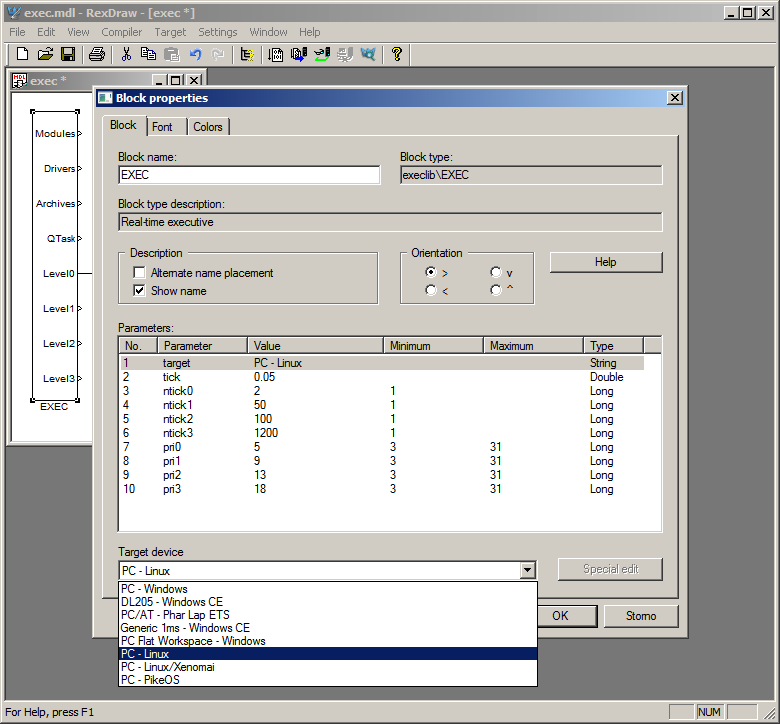Choose Generic 1ms - Windows CE target
The image size is (780, 724).
(328, 627)
